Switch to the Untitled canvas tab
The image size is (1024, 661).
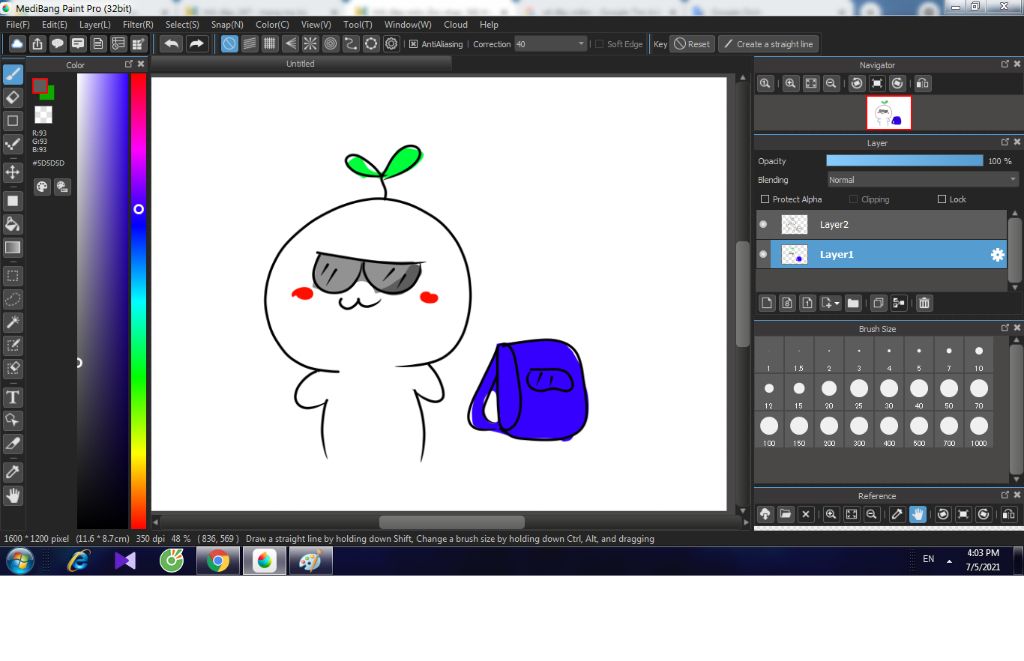300,63
